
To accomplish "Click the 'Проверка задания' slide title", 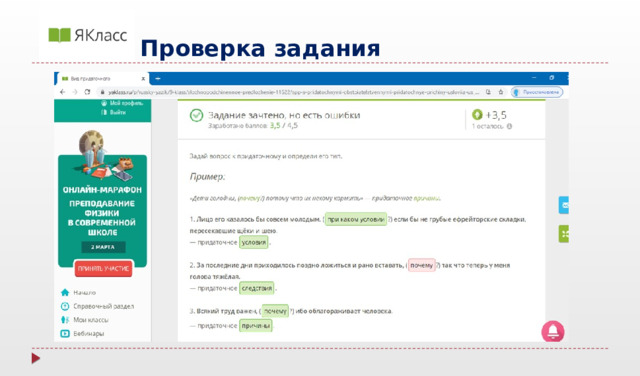I will point(260,48).
